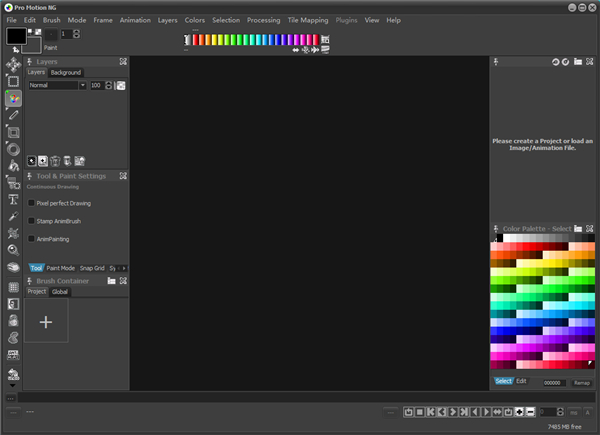Increase the brush size stepper
The width and height of the screenshot is (600, 435).
[78, 31]
